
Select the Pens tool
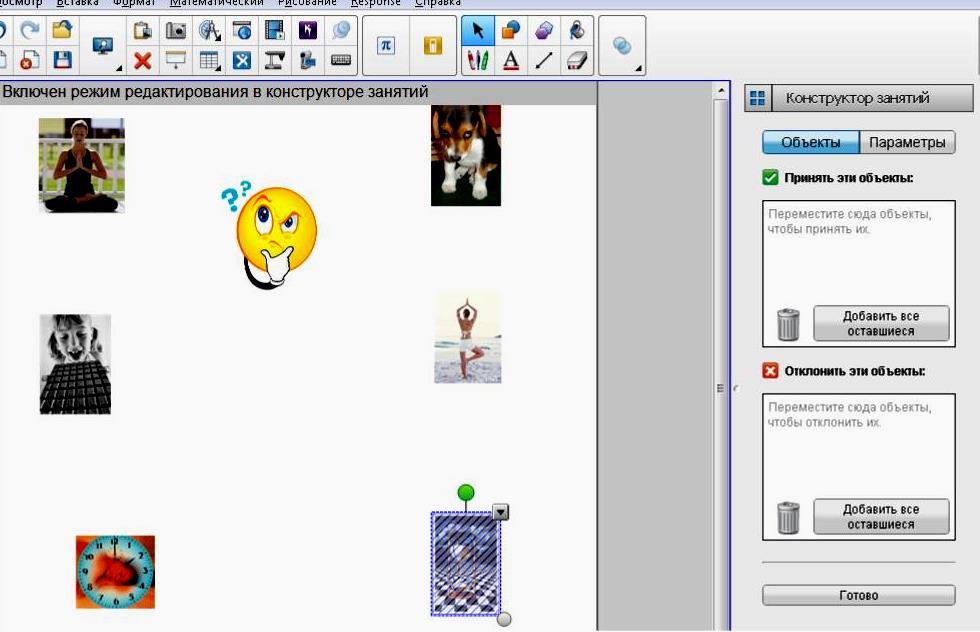478,61
